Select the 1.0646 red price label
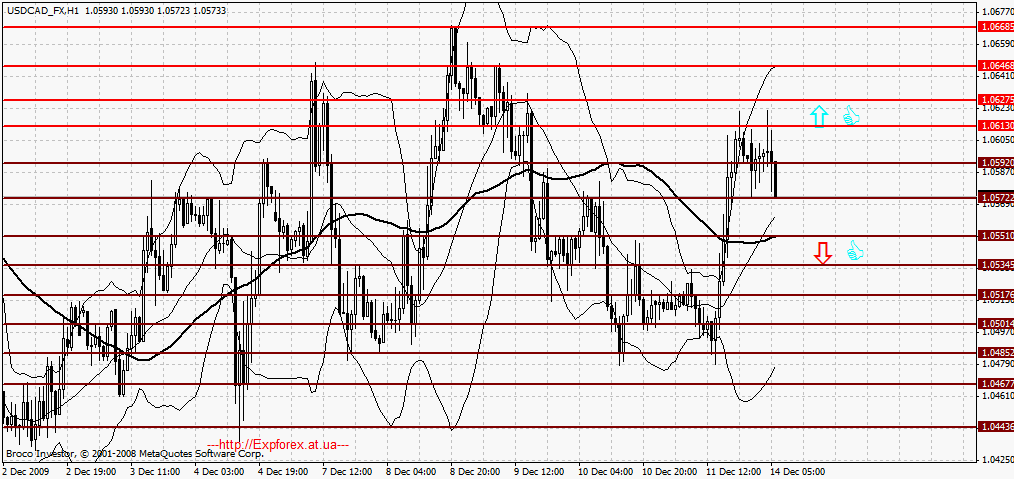 pos(997,66)
